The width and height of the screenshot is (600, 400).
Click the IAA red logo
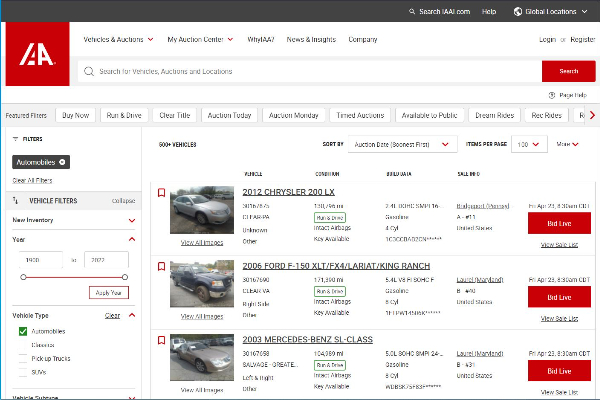click(38, 54)
